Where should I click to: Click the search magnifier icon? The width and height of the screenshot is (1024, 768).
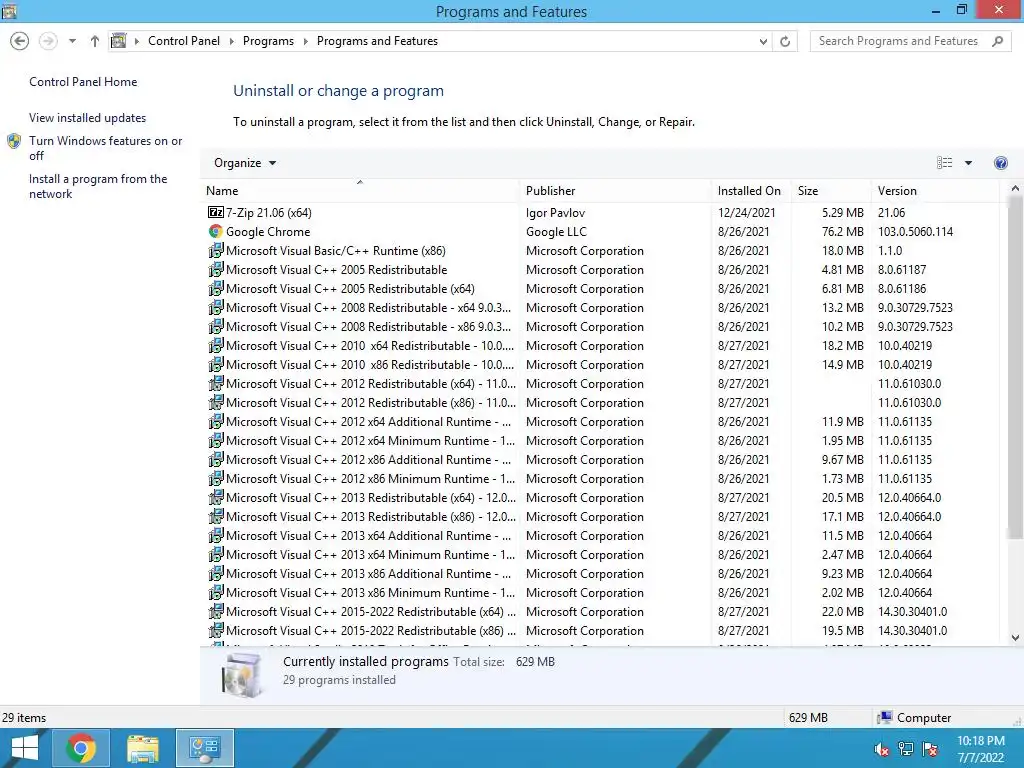pyautogui.click(x=997, y=41)
